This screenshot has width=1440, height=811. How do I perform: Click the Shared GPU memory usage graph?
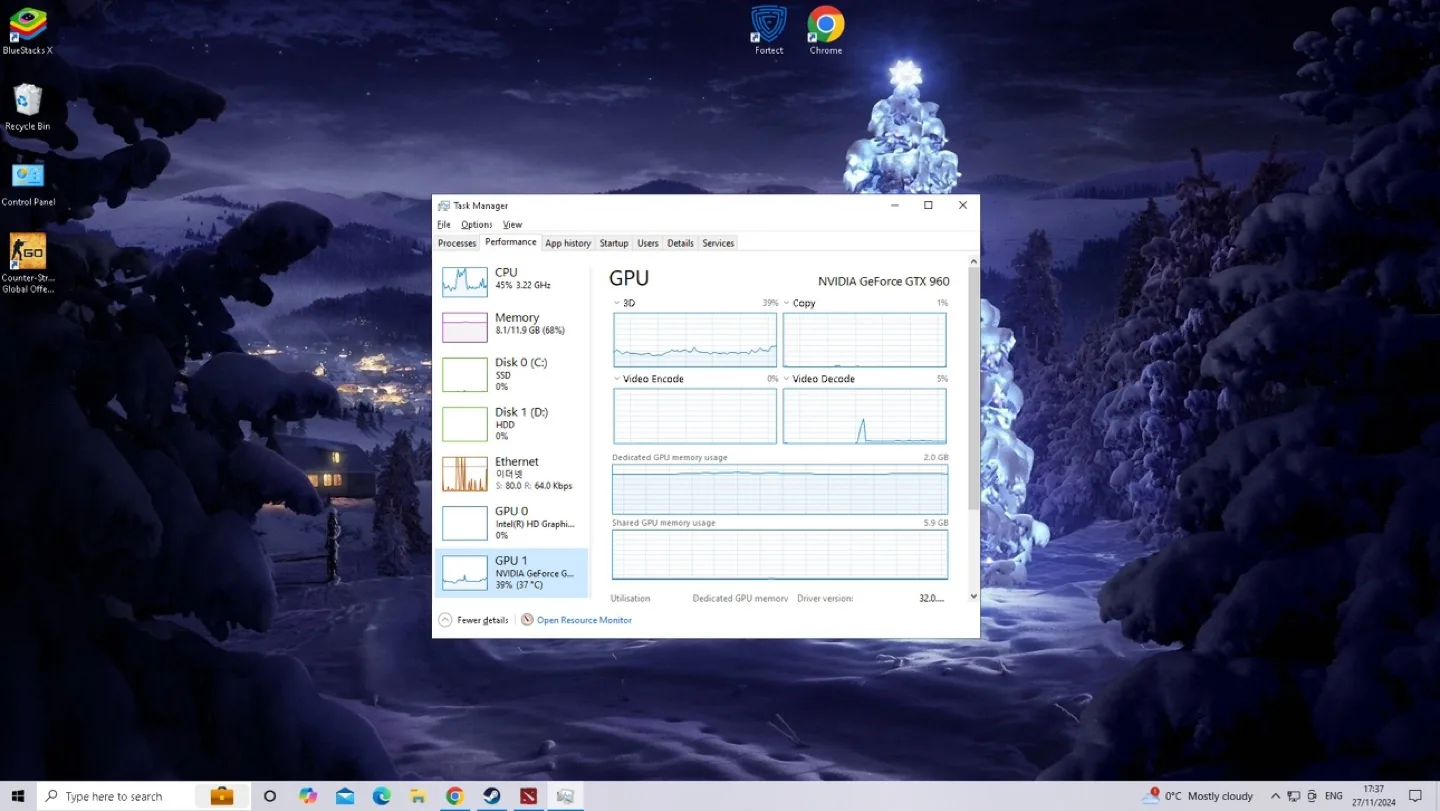(779, 555)
